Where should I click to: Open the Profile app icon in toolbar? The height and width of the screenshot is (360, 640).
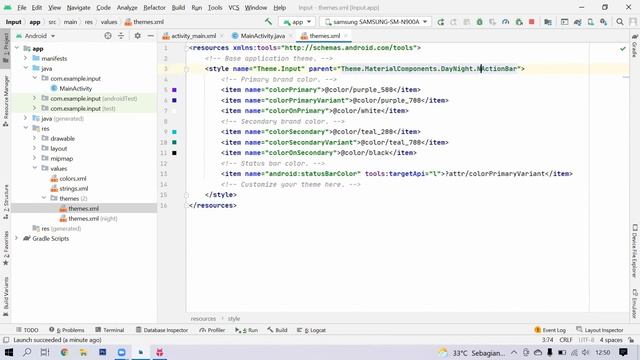coord(506,22)
